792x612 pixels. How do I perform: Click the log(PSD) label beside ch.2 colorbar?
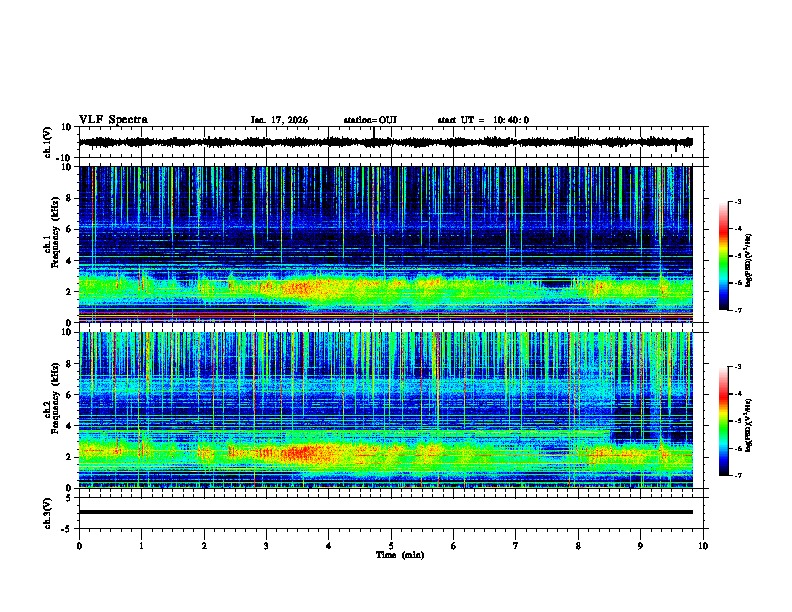click(749, 424)
